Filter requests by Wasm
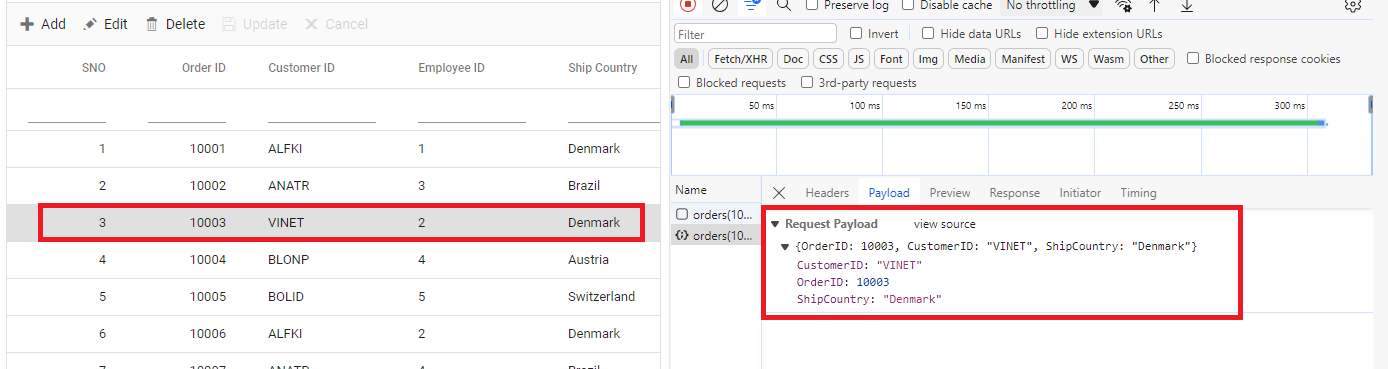The width and height of the screenshot is (1388, 369). pos(1108,59)
